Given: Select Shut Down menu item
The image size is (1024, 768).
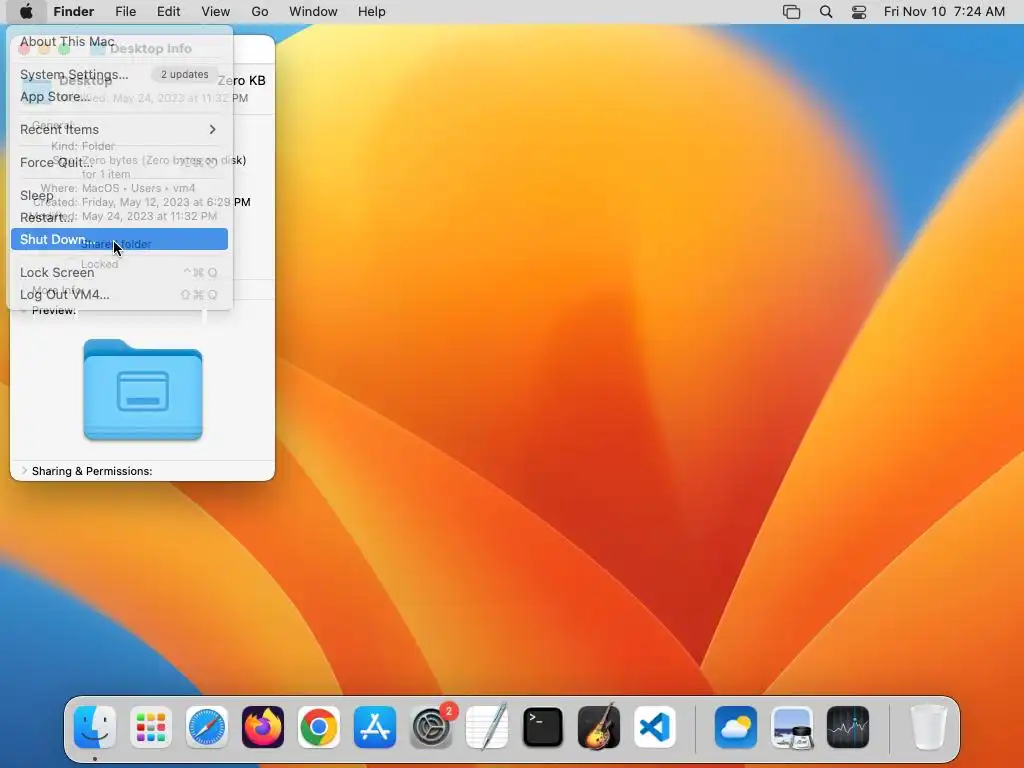Looking at the screenshot, I should click(120, 239).
